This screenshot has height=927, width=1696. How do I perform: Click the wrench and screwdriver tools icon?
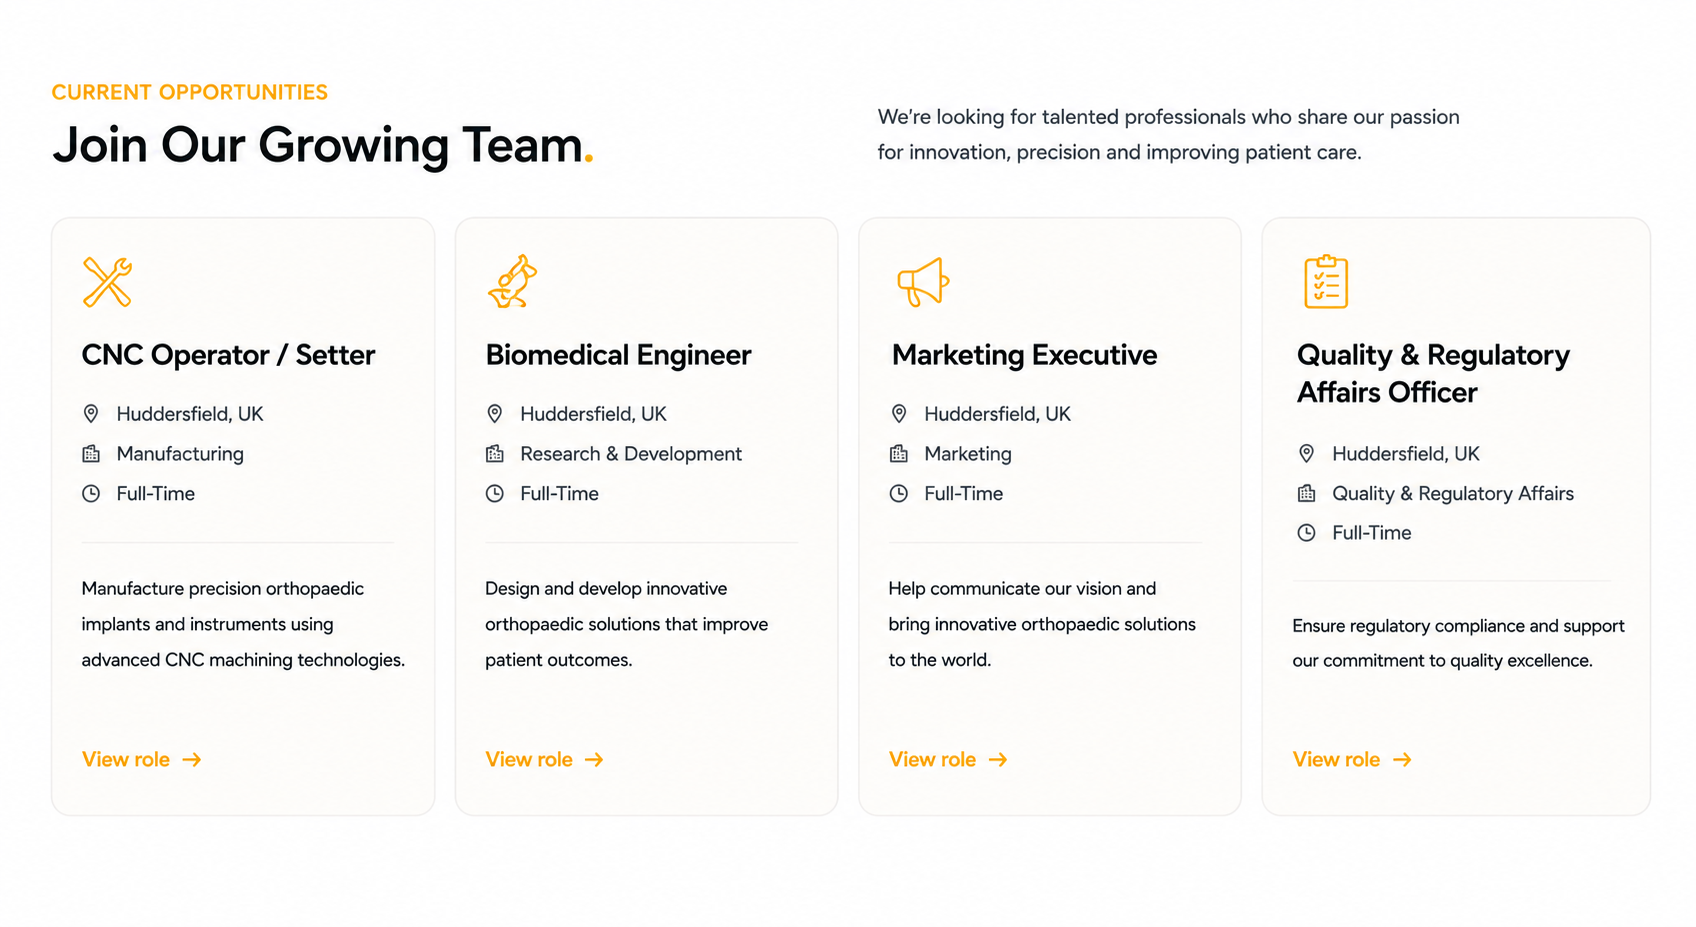coord(107,282)
